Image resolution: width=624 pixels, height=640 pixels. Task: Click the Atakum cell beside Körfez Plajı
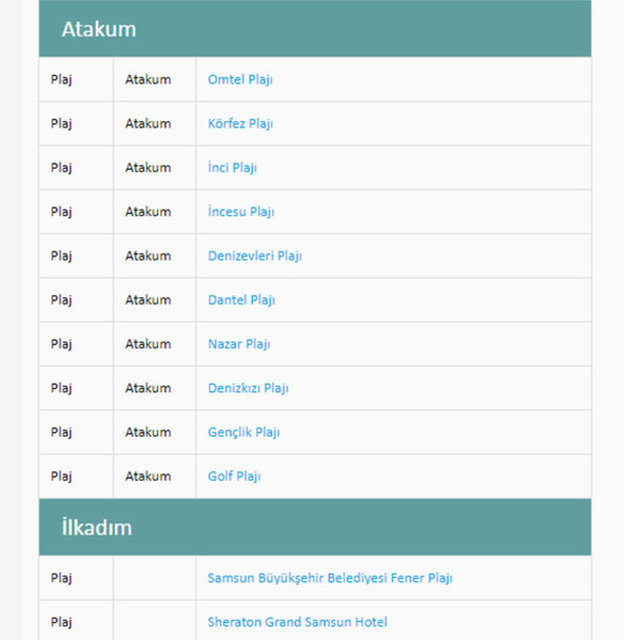click(x=148, y=124)
